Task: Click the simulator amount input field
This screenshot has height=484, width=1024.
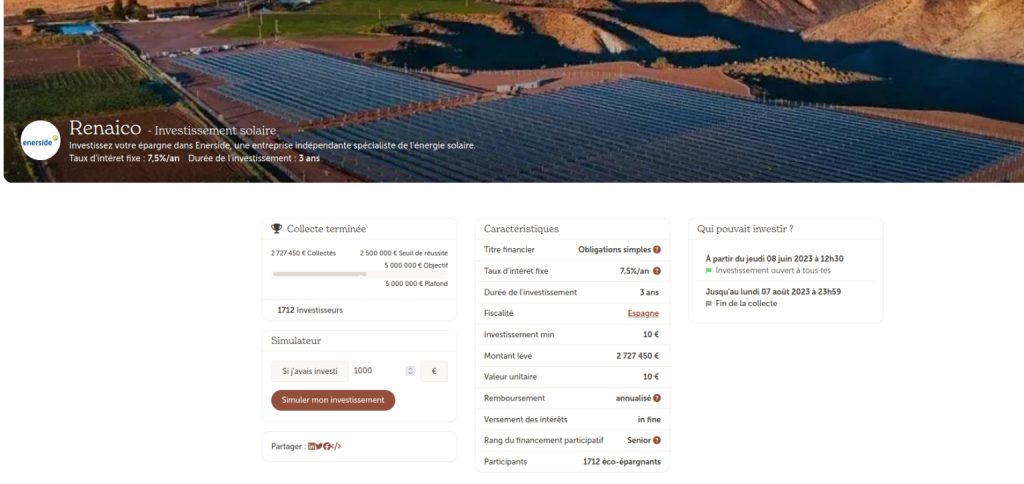Action: point(377,371)
